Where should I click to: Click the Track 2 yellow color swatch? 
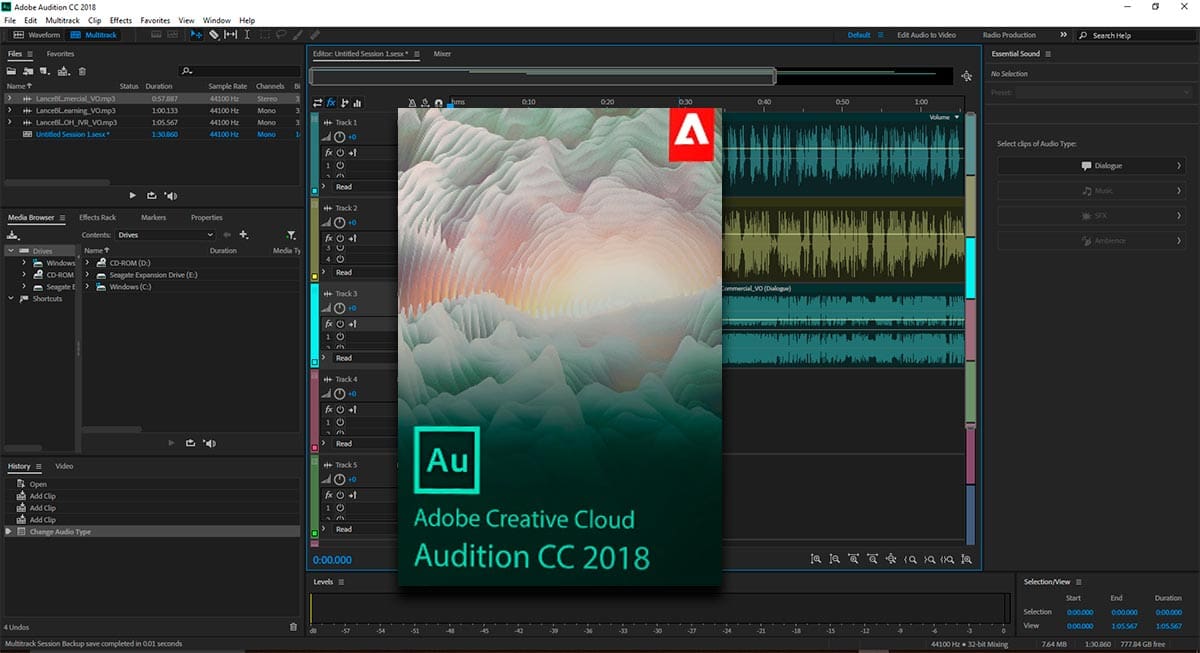point(315,277)
